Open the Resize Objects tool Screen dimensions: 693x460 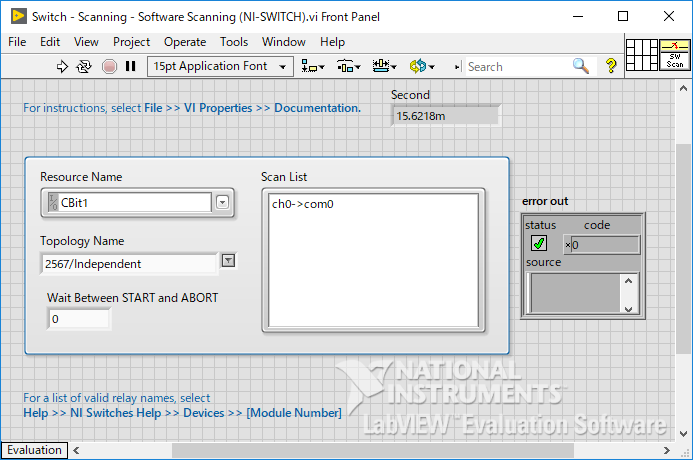pyautogui.click(x=384, y=66)
